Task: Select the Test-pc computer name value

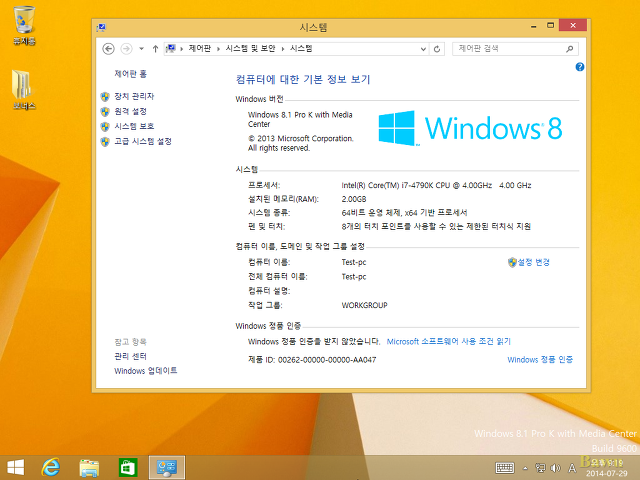Action: 354,262
